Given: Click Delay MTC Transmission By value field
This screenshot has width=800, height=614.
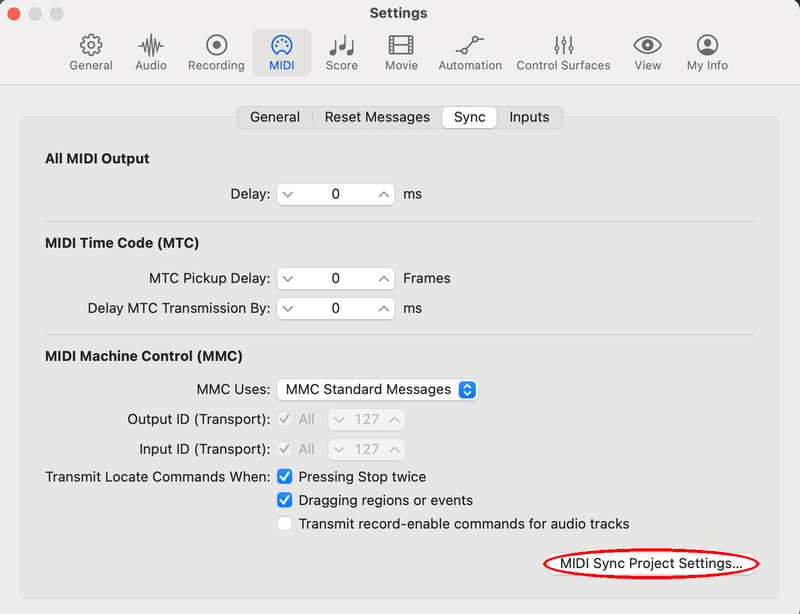Looking at the screenshot, I should (x=336, y=309).
